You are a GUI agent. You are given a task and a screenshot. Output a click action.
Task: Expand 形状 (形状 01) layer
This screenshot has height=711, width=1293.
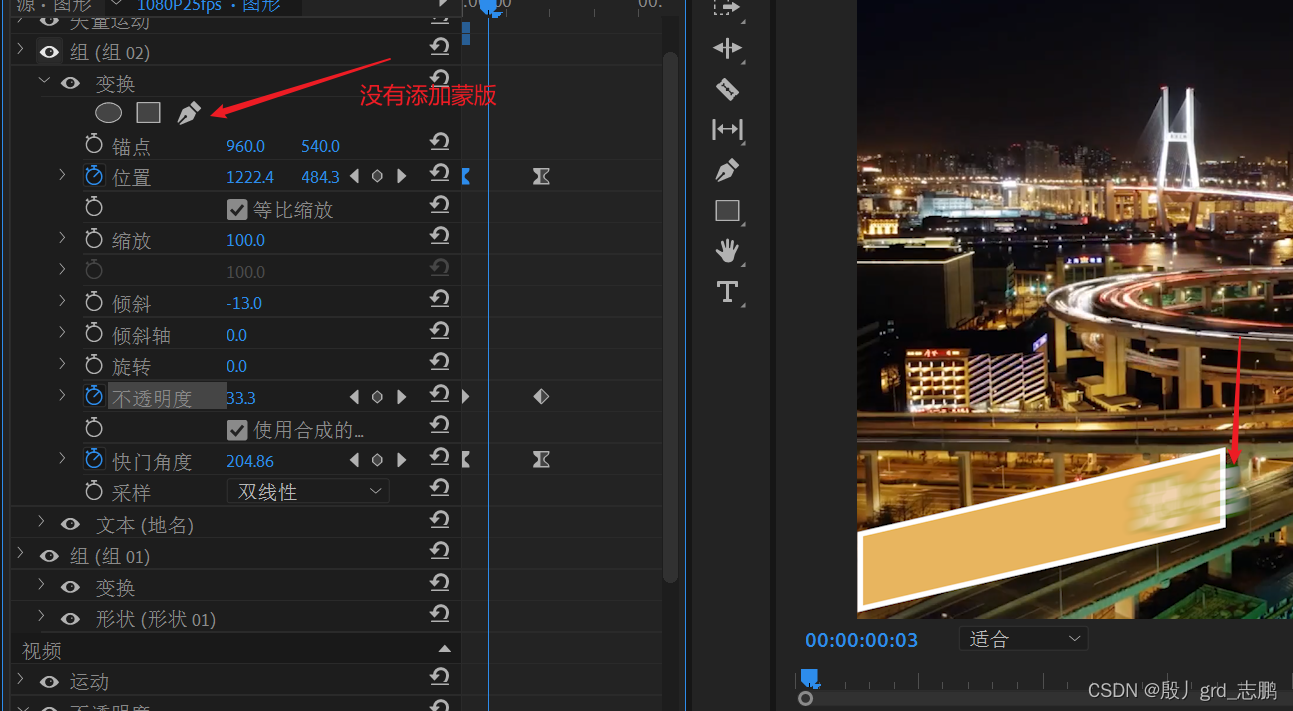(x=41, y=617)
